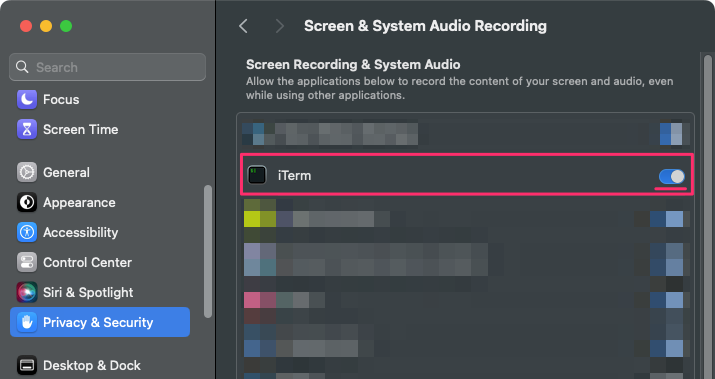Select Appearance in the sidebar
Screen dimensions: 715x379
(x=79, y=202)
